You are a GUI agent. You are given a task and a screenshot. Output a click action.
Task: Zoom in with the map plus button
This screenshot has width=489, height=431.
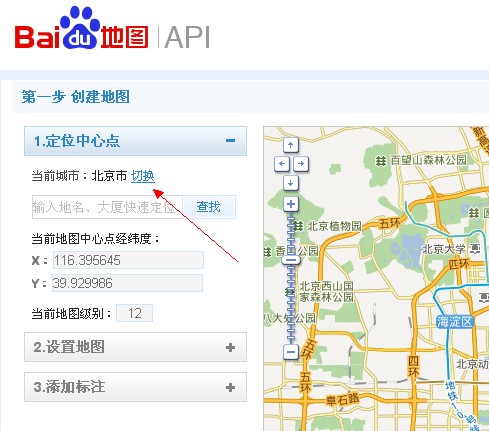[291, 204]
